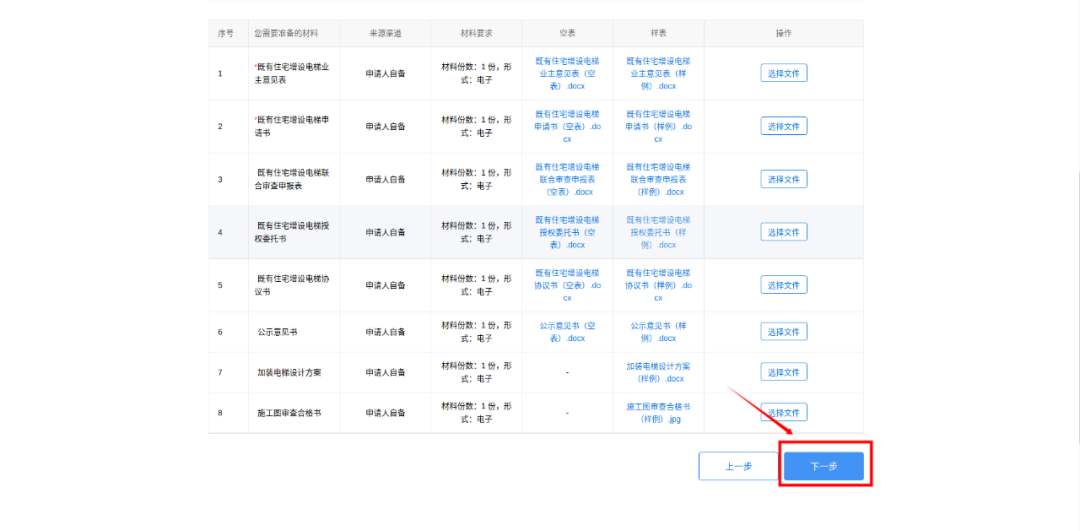Click 选择文件 for 加装电梯设计方案 row
The width and height of the screenshot is (1080, 531).
(x=783, y=372)
